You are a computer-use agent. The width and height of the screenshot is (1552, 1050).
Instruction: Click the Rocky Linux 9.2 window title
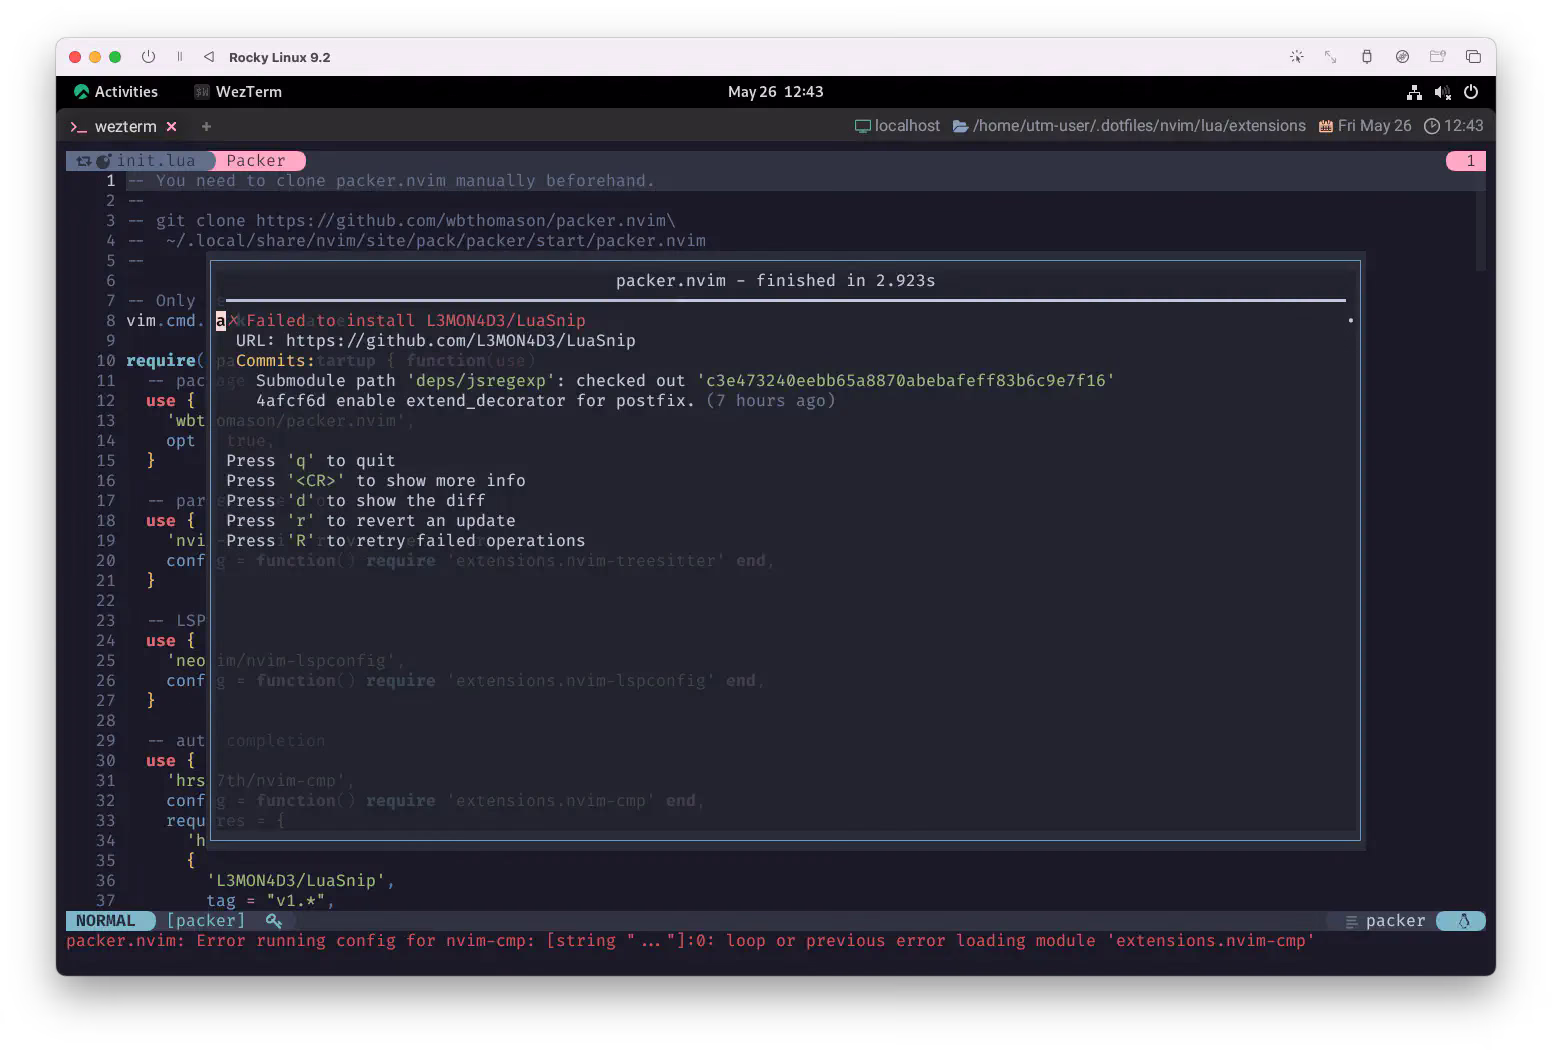coord(279,57)
